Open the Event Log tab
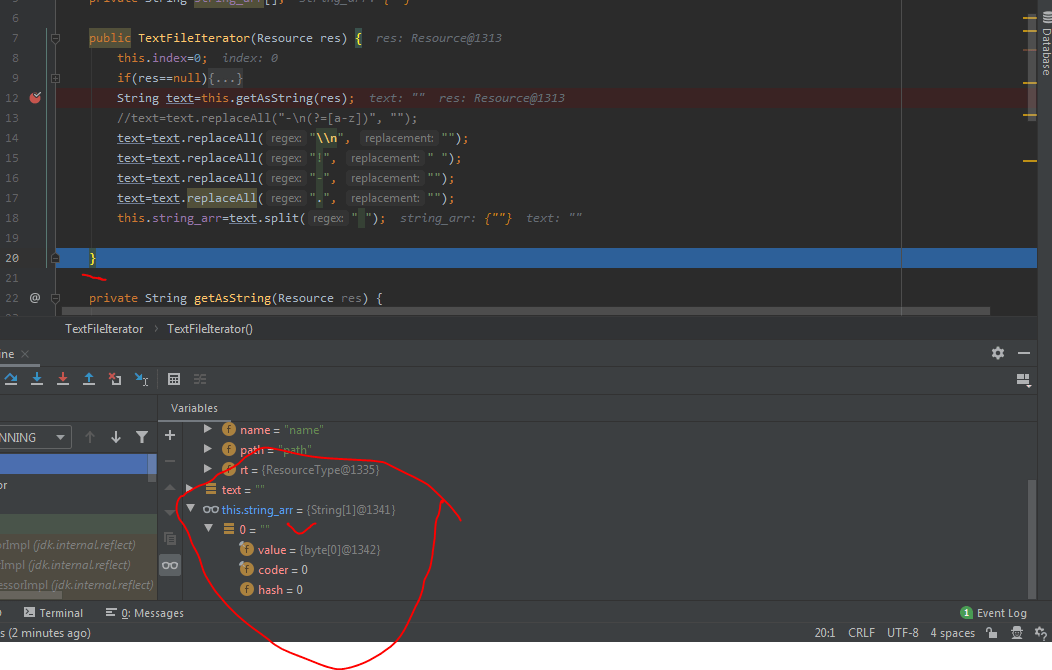The image size is (1052, 670). click(x=994, y=612)
